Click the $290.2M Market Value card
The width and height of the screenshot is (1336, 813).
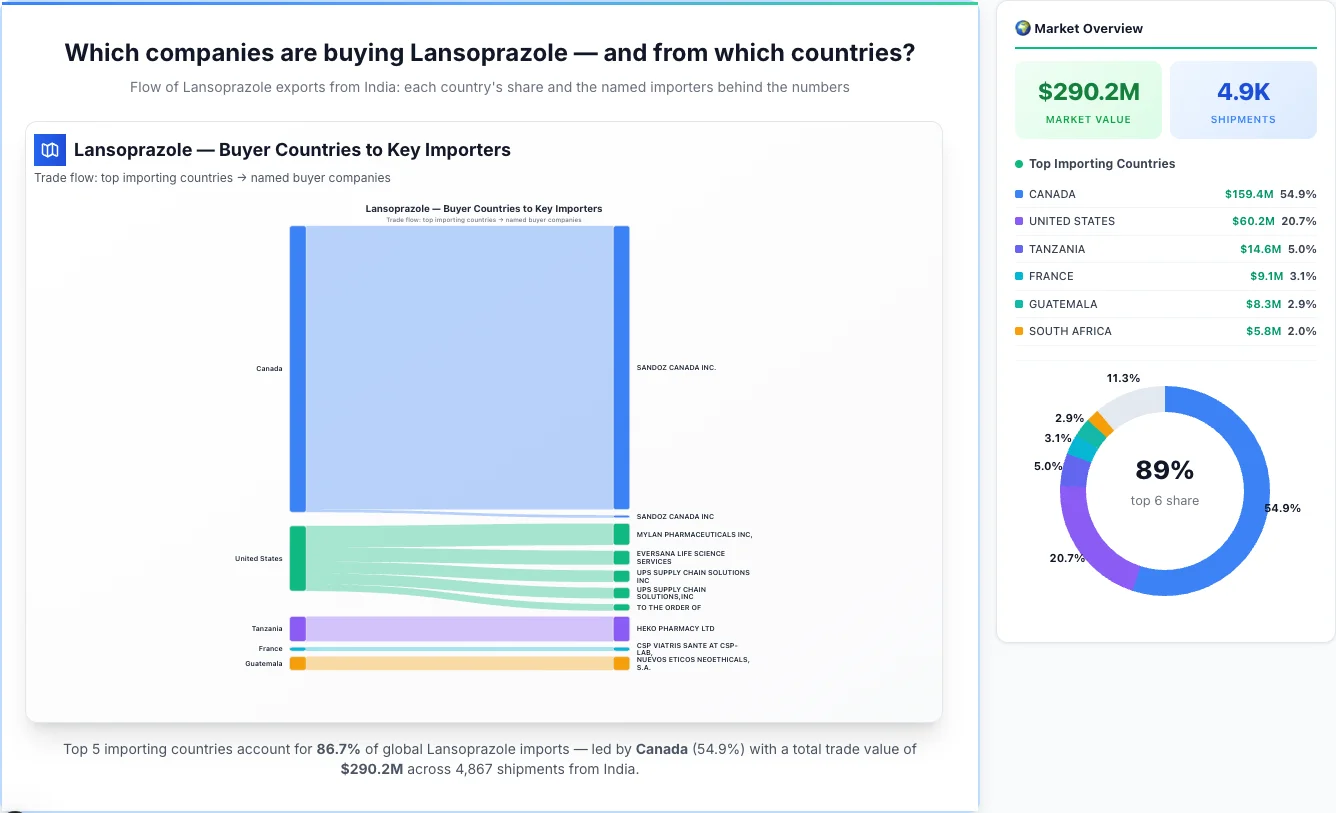[x=1088, y=100]
